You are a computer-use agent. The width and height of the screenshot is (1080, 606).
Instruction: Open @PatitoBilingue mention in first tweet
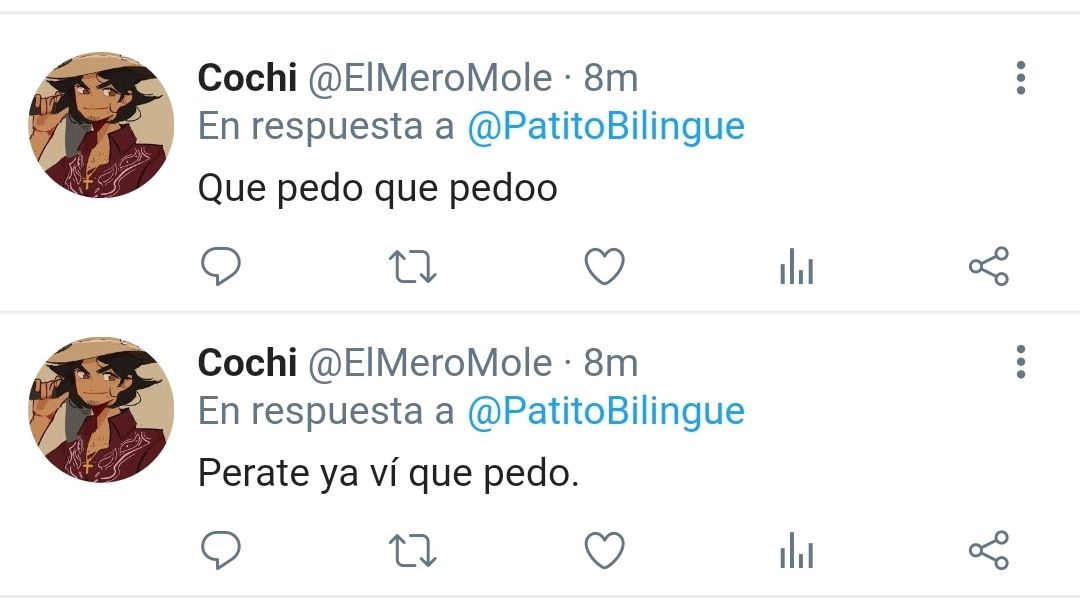pyautogui.click(x=606, y=127)
